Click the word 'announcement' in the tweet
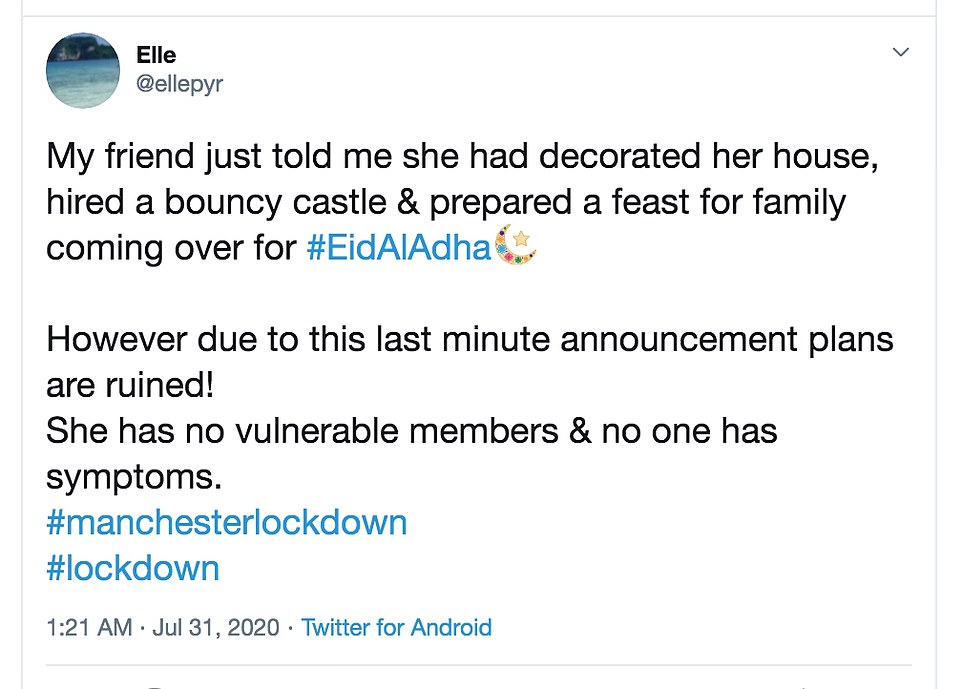Screen dimensions: 962x689 click(x=682, y=339)
